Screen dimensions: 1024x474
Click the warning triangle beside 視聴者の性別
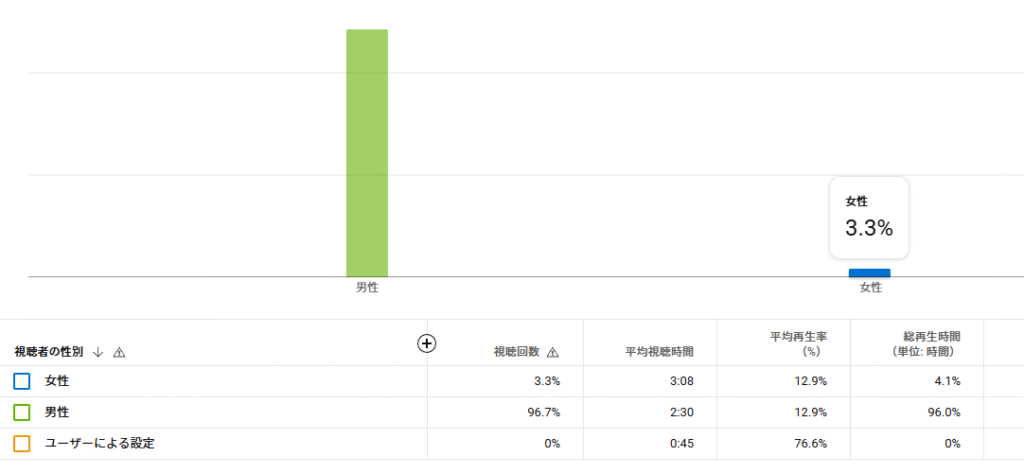tap(119, 353)
